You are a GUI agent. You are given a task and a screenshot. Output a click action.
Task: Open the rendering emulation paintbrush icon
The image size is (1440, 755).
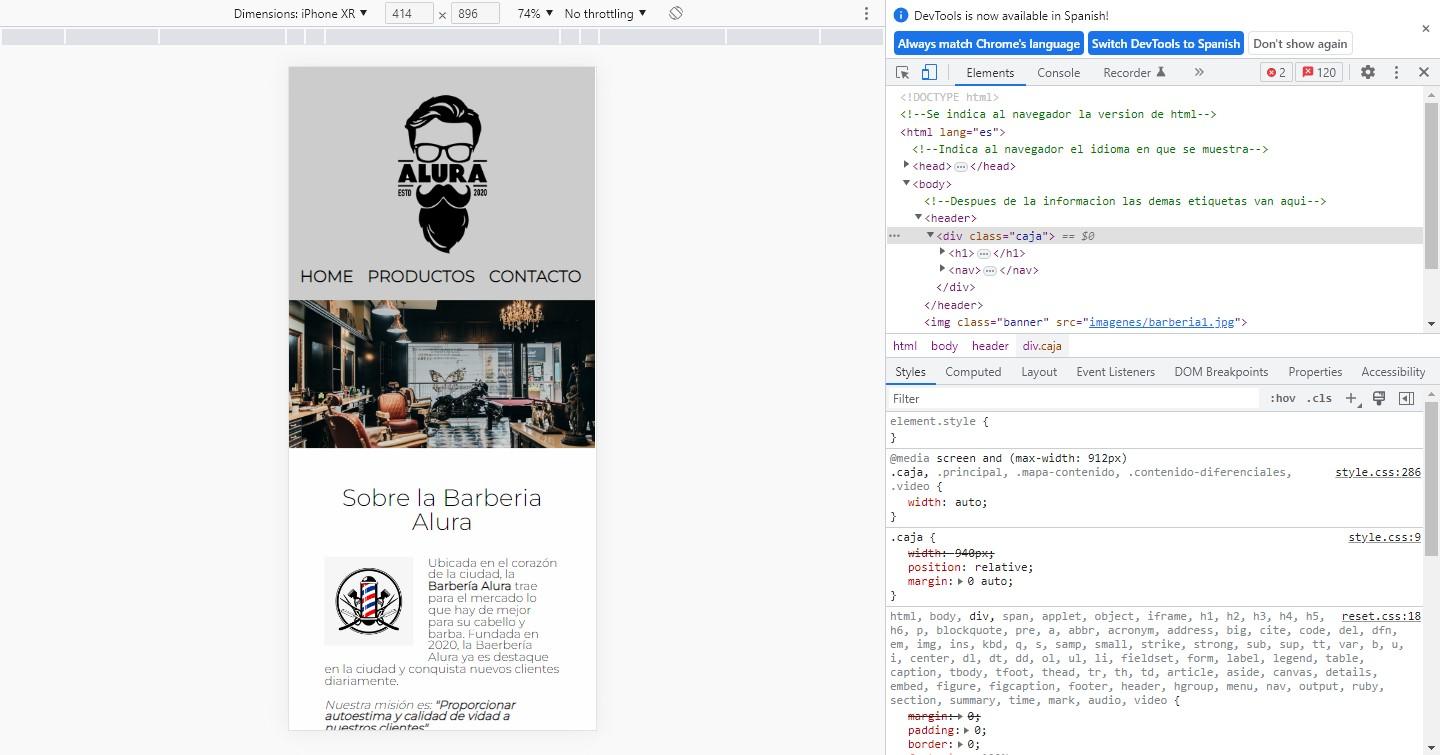point(1379,398)
